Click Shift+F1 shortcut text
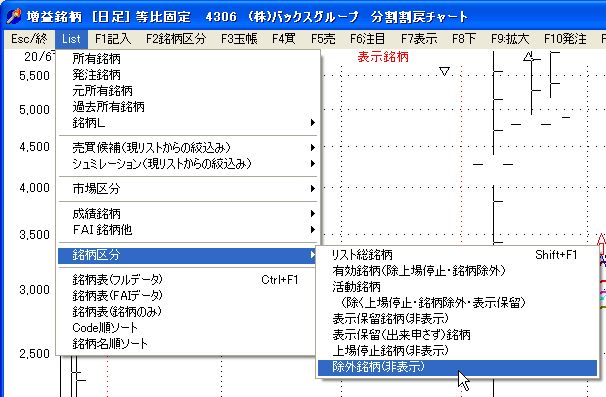Image resolution: width=606 pixels, height=397 pixels. click(557, 255)
